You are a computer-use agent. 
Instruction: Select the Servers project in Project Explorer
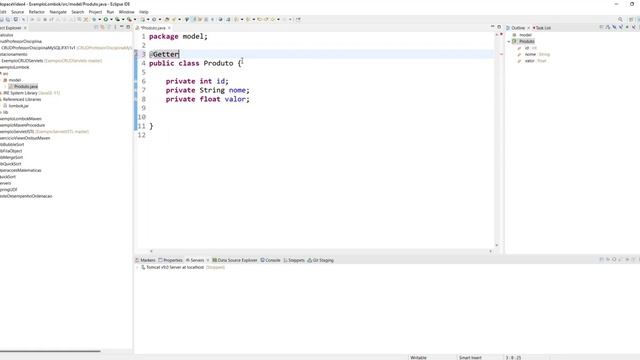tap(6, 183)
